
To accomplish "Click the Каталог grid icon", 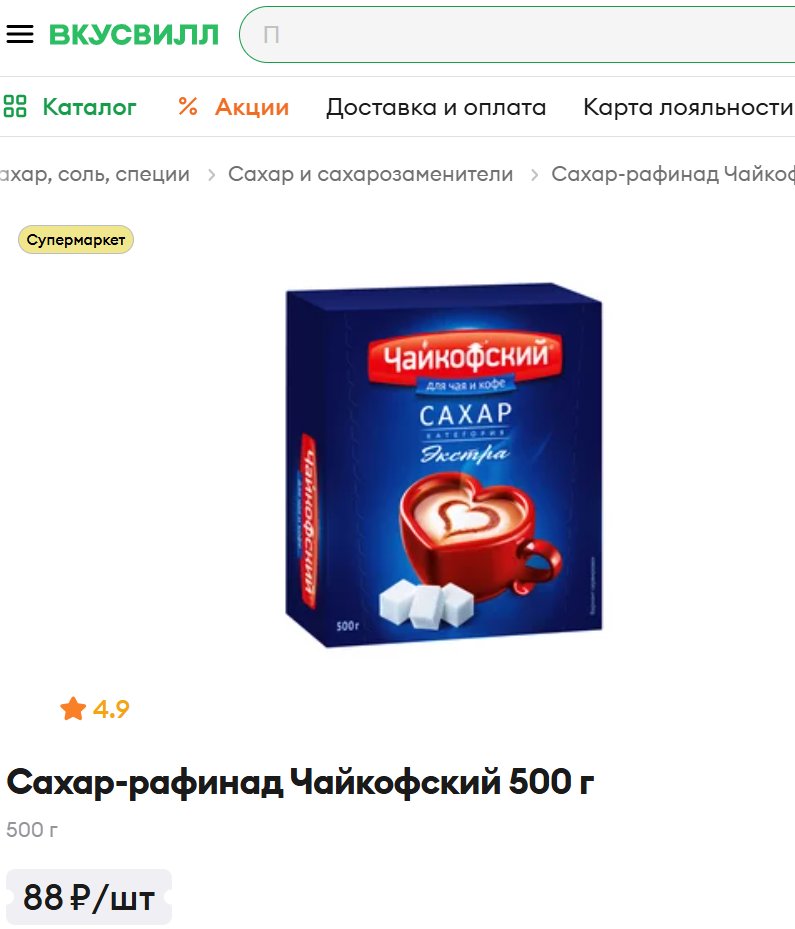I will click(x=15, y=107).
